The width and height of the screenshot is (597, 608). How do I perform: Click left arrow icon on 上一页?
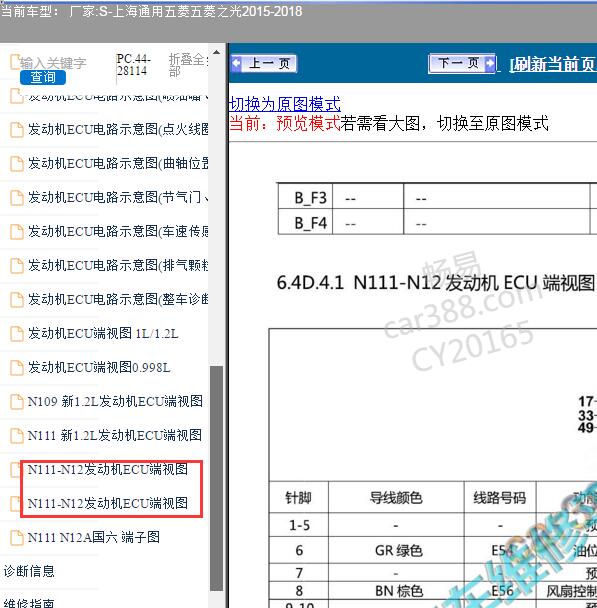coord(236,63)
